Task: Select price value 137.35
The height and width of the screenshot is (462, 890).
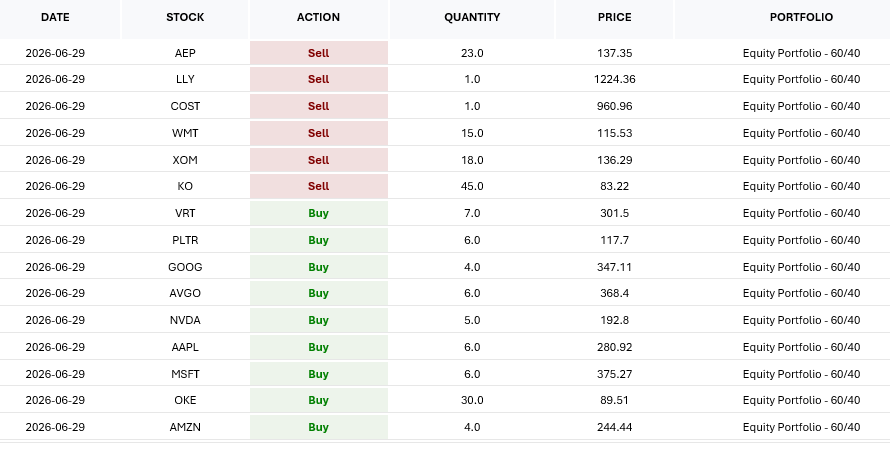Action: pyautogui.click(x=615, y=53)
